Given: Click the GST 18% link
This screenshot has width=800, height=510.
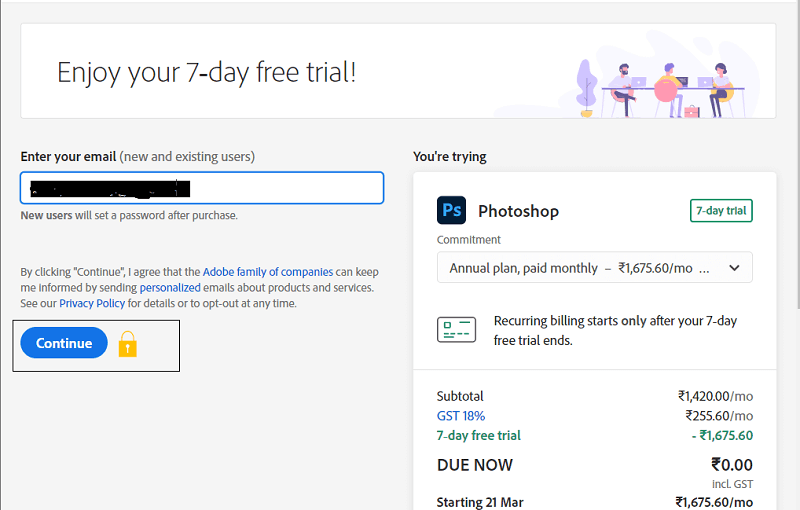Looking at the screenshot, I should coord(460,416).
